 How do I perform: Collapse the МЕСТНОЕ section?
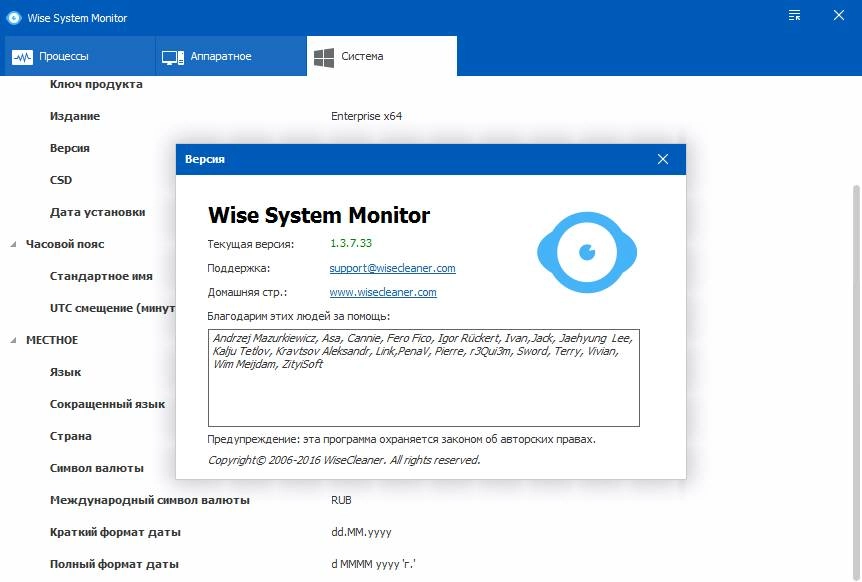click(x=13, y=340)
